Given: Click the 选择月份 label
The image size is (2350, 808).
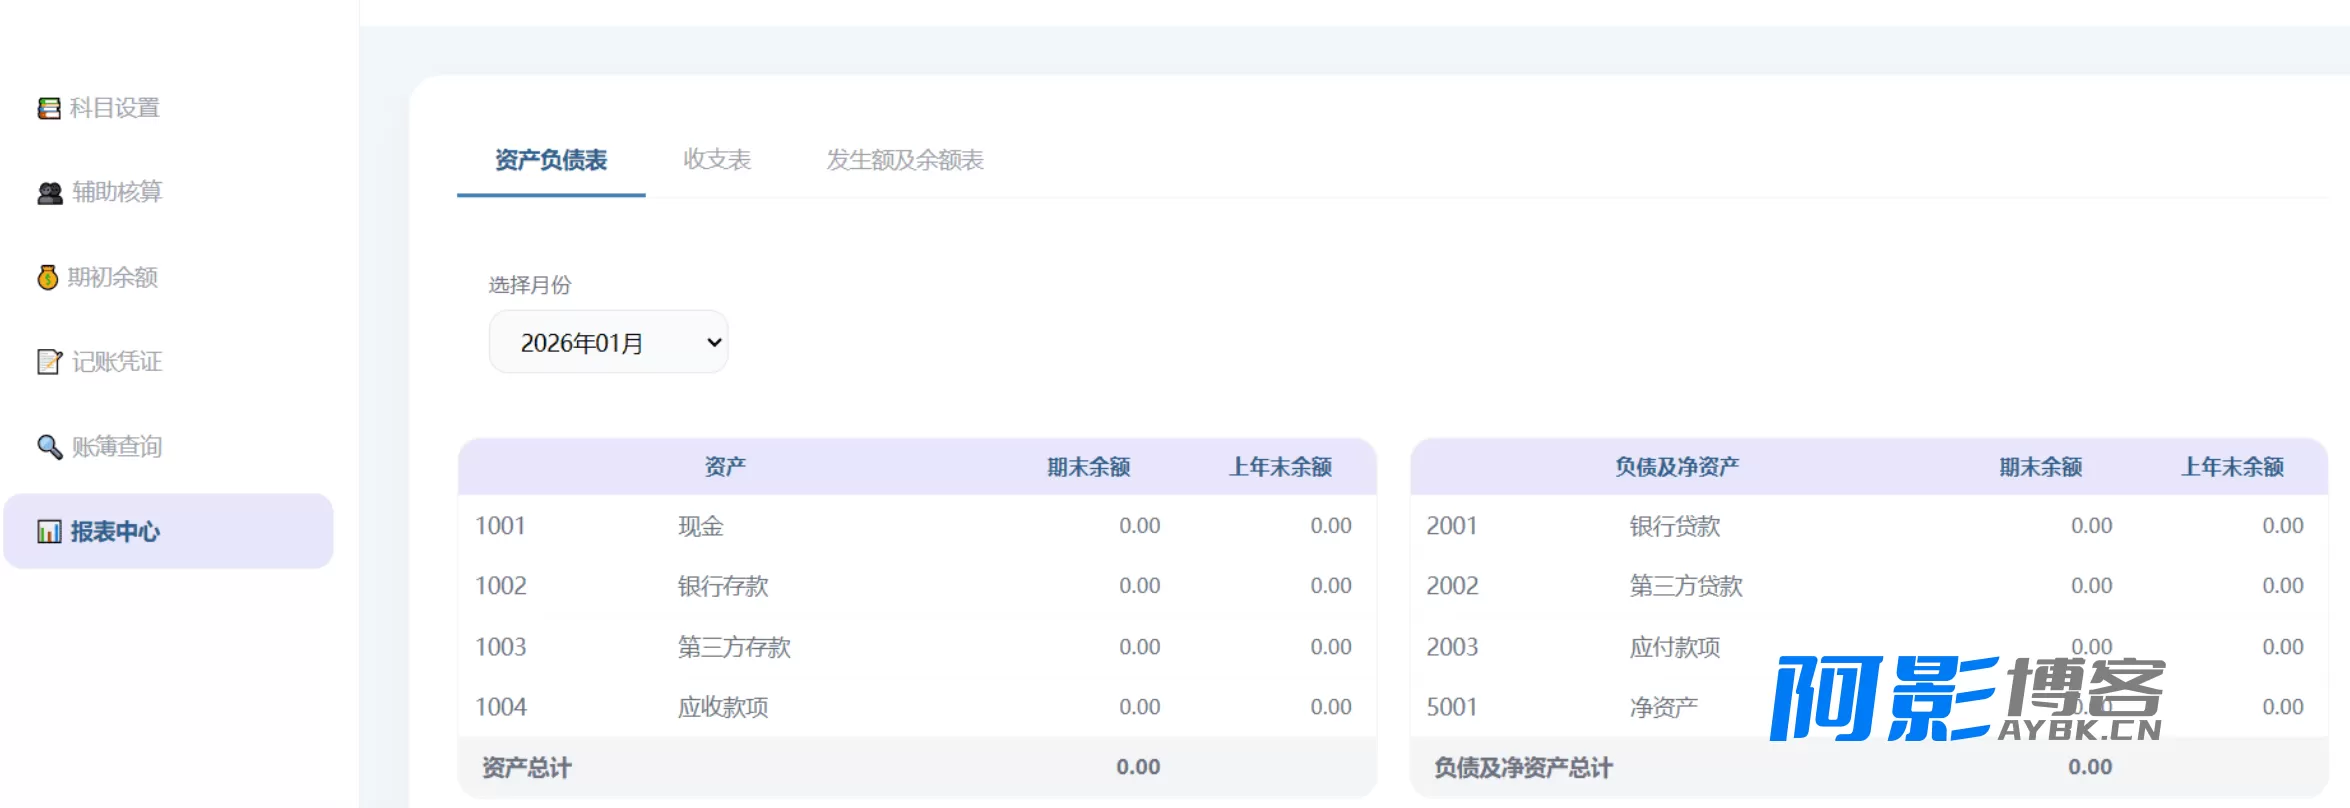Looking at the screenshot, I should click(530, 285).
